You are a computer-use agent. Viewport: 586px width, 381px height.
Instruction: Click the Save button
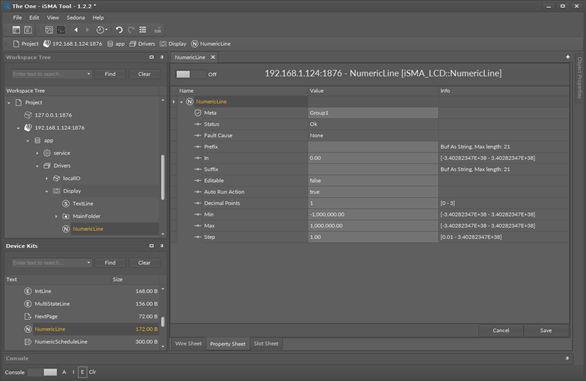click(x=546, y=331)
